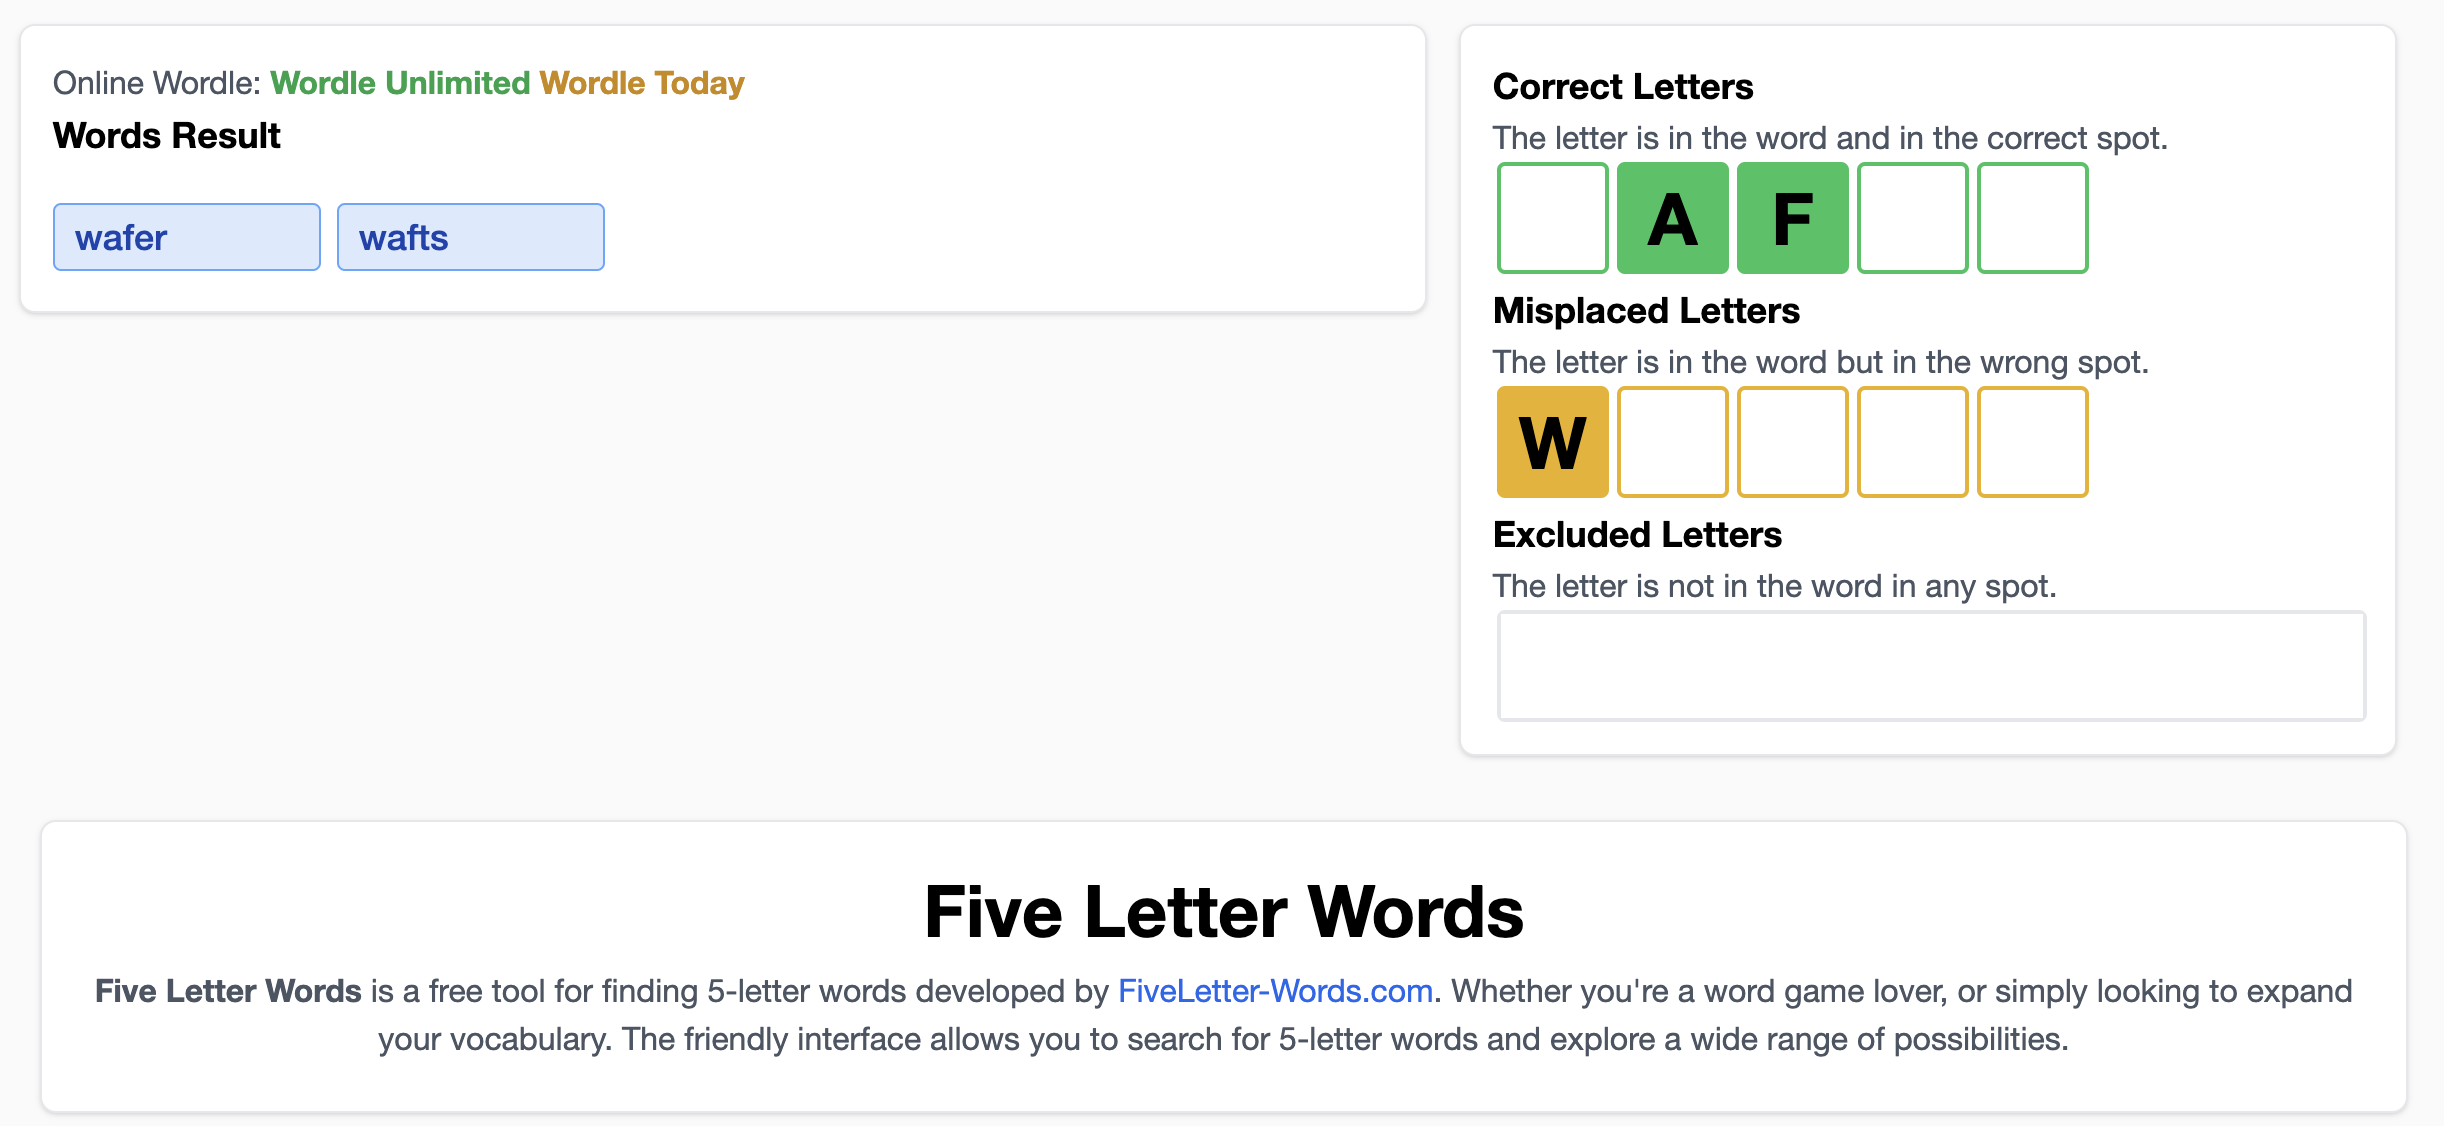Screen dimensions: 2444x1126
Task: Open the word suggestion wafts
Action: (x=470, y=237)
